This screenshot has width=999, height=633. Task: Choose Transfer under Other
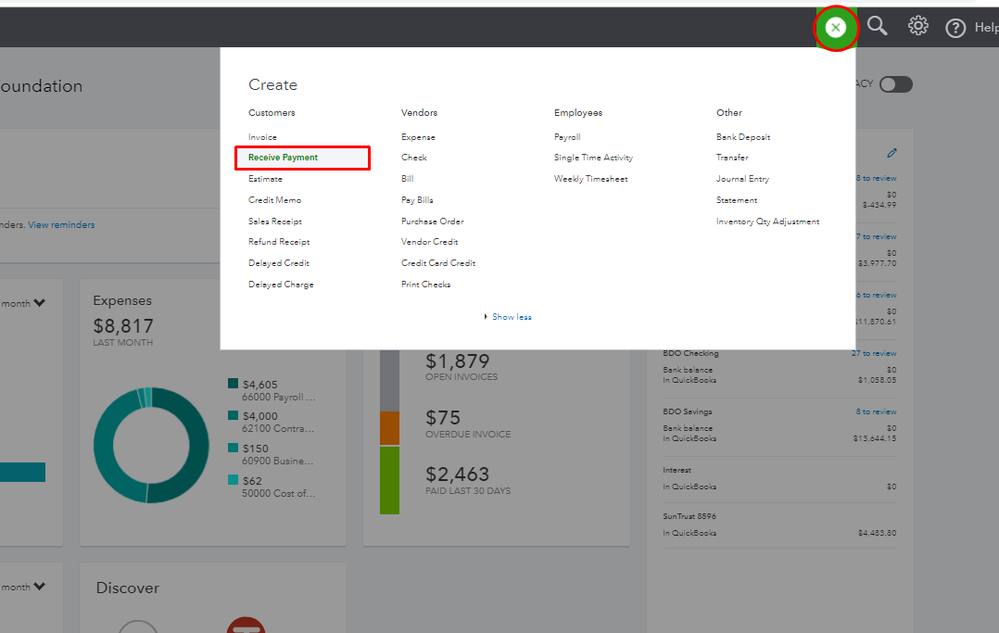[x=732, y=157]
